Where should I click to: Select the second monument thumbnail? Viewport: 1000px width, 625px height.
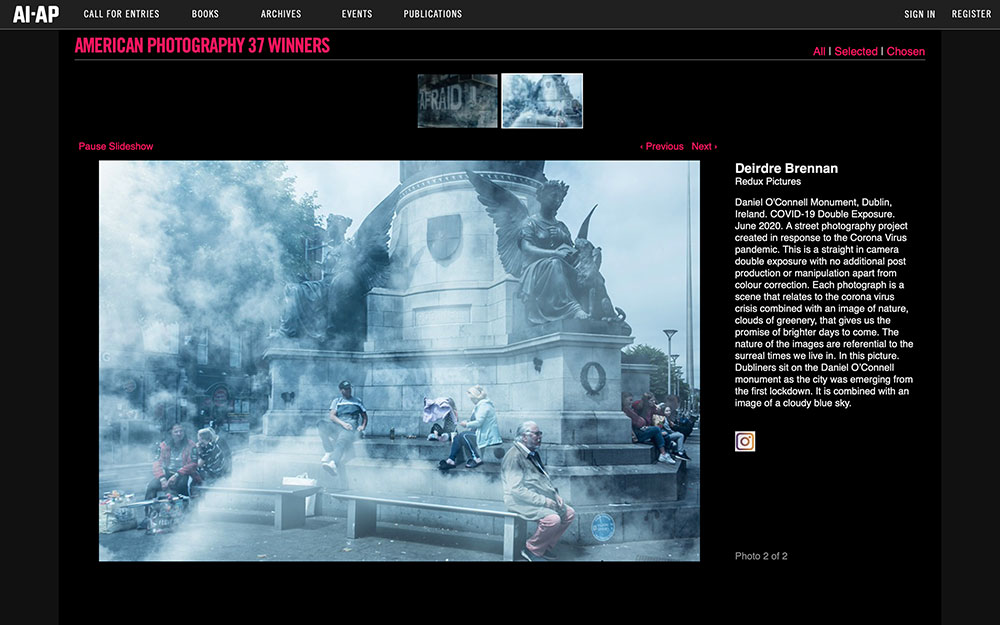tap(542, 101)
